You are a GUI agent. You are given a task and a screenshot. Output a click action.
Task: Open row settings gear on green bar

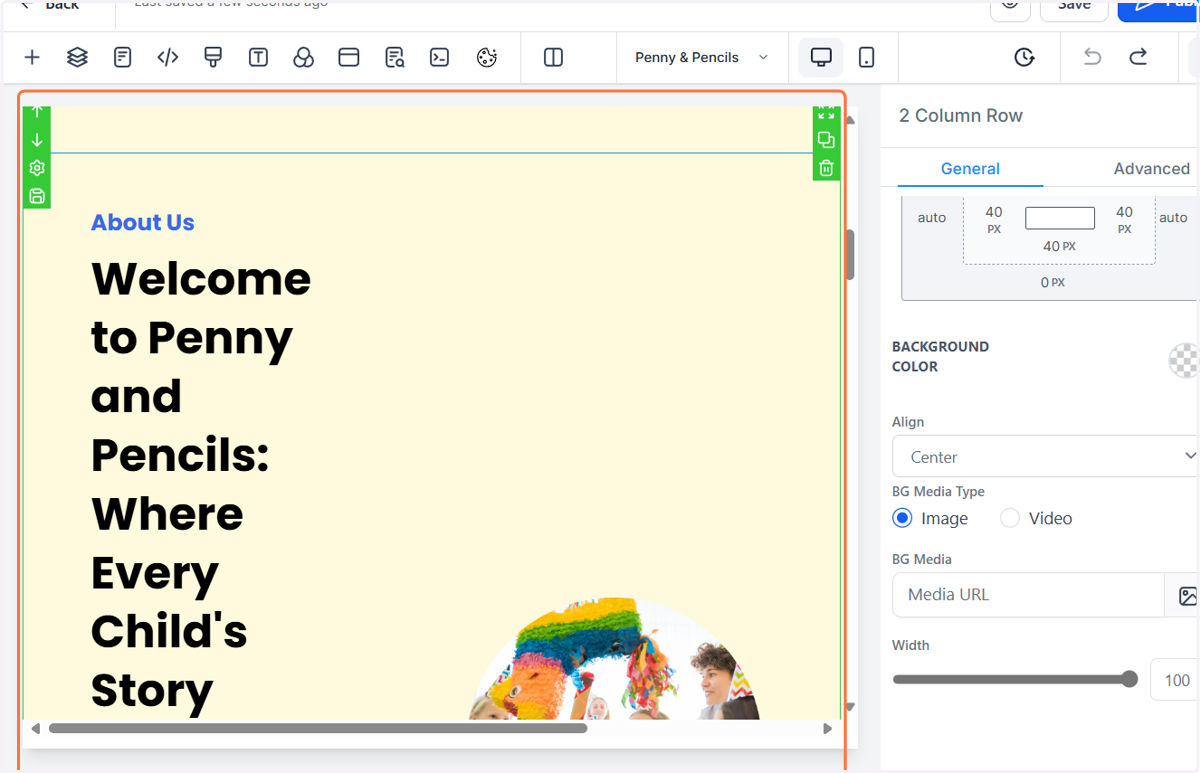point(37,168)
